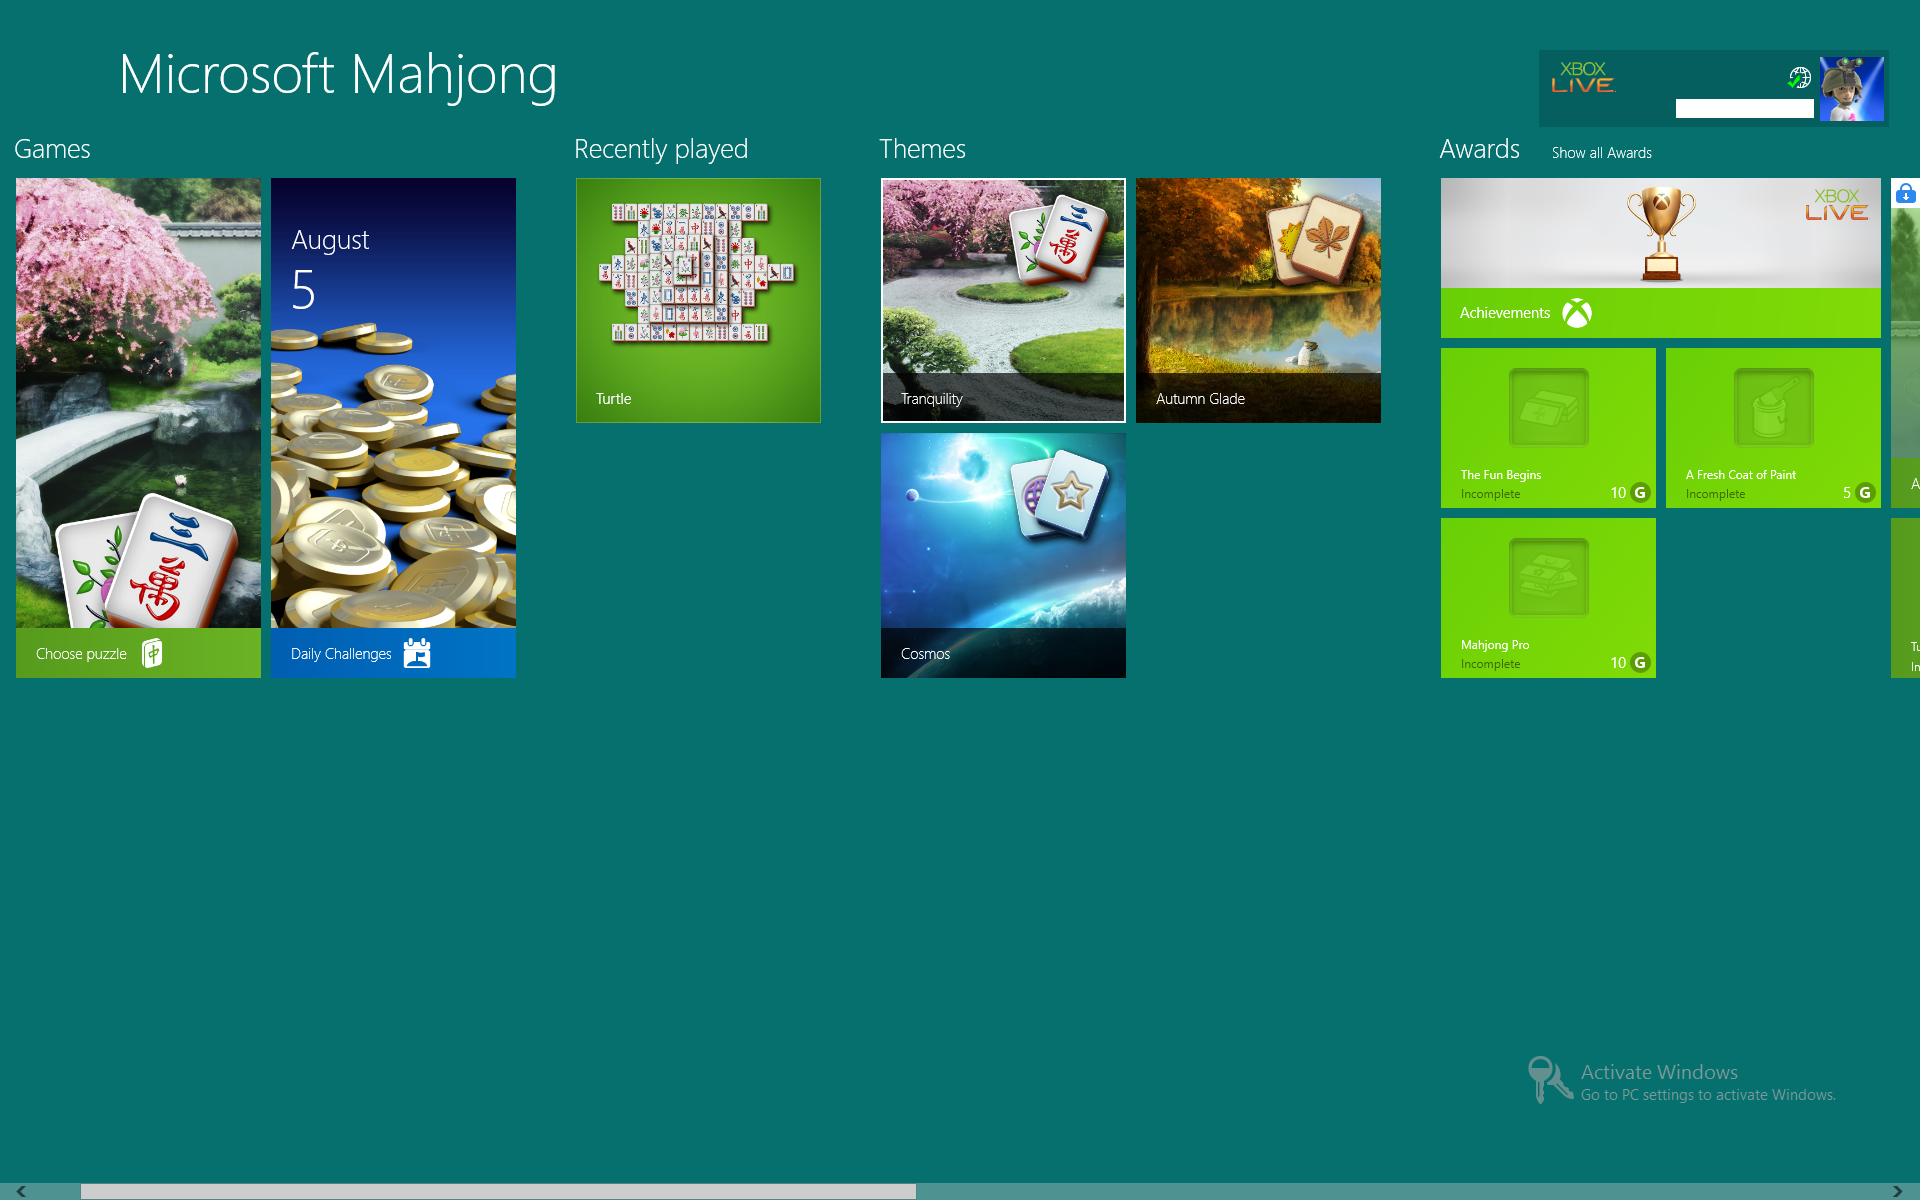This screenshot has height=1200, width=1920.
Task: Click the tiles badge icon on The Fun Begins
Action: (1548, 407)
